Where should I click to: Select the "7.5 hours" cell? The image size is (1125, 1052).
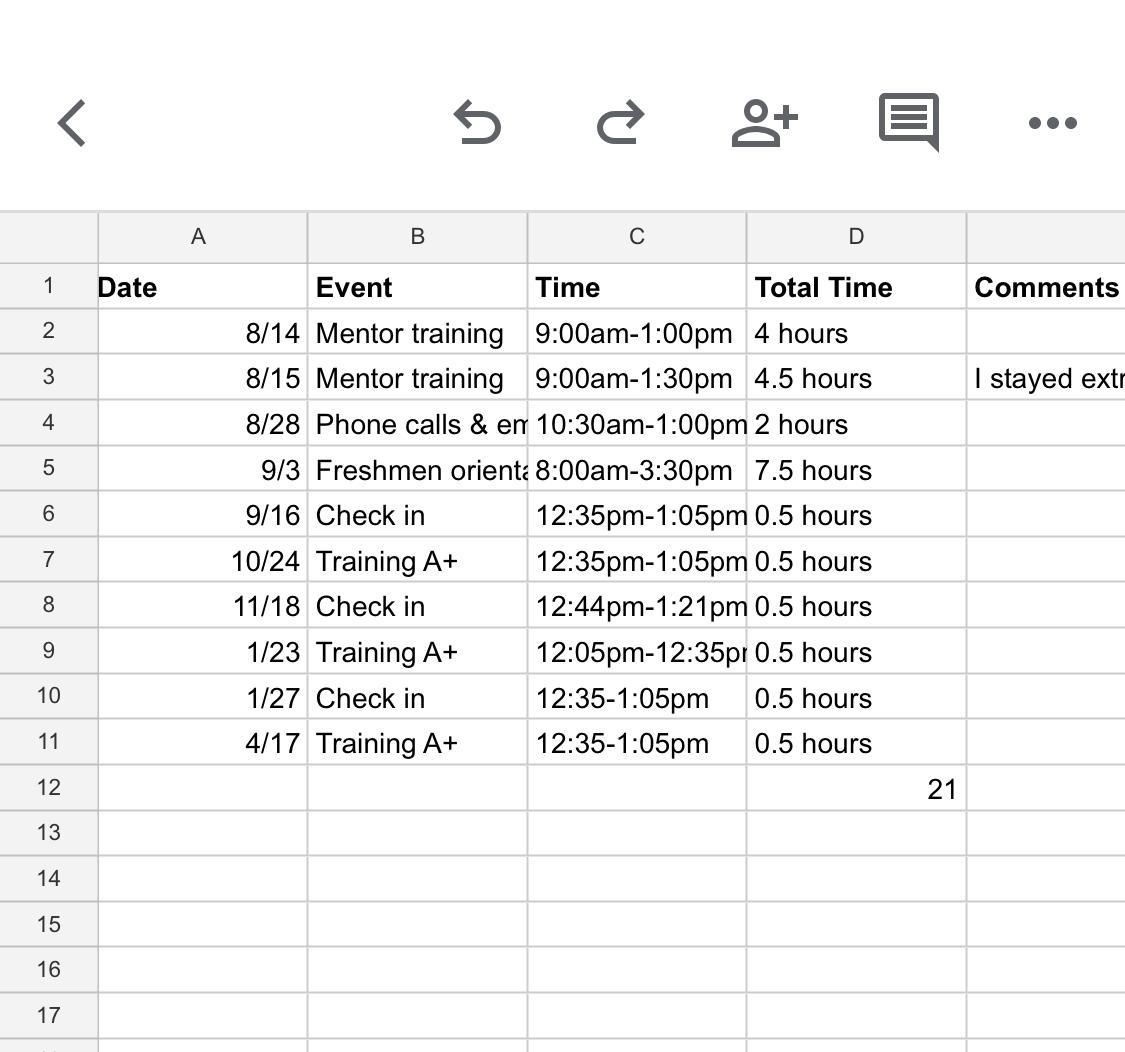pos(855,470)
